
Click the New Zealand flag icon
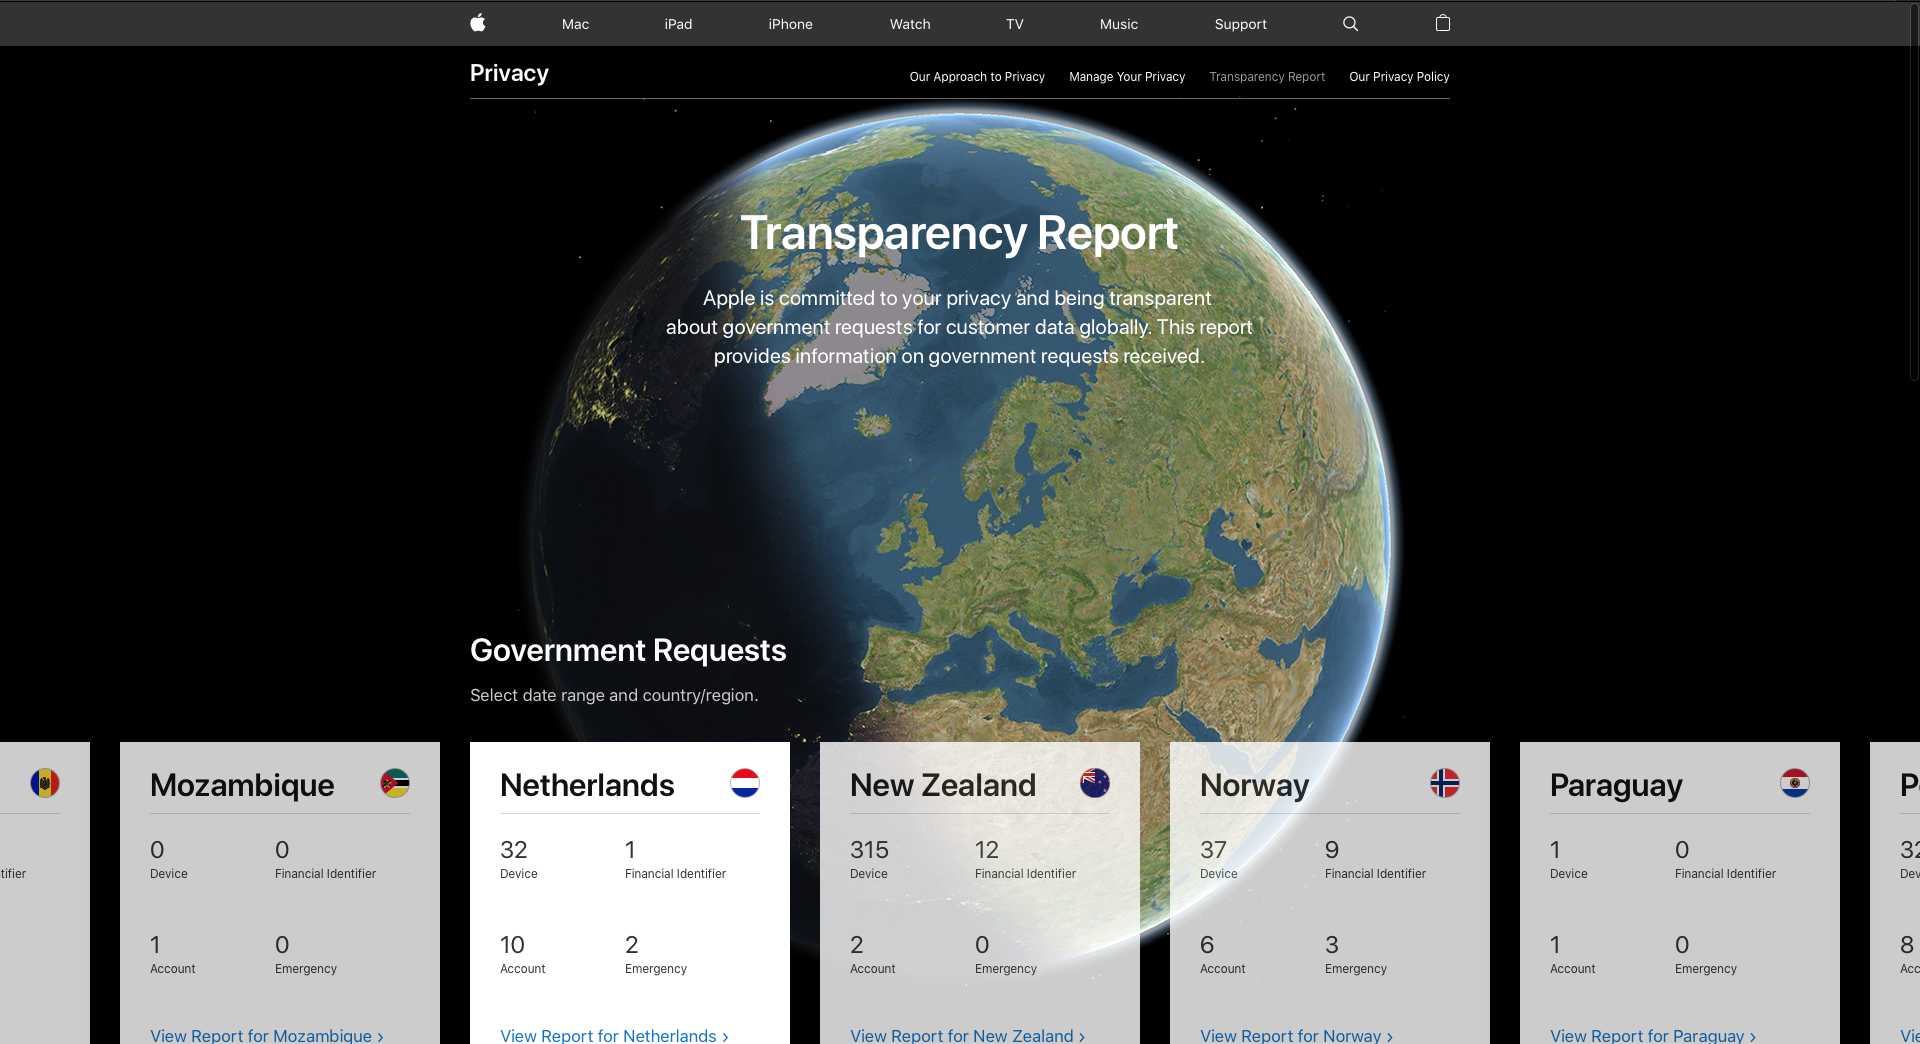coord(1095,783)
